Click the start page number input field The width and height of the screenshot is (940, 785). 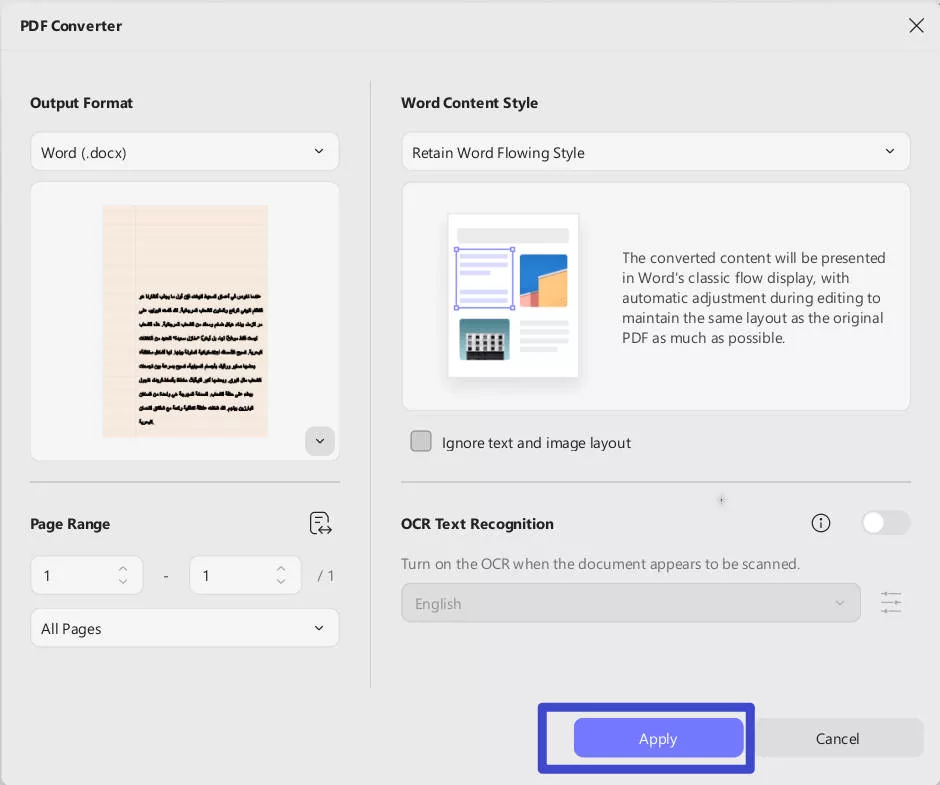(70, 575)
